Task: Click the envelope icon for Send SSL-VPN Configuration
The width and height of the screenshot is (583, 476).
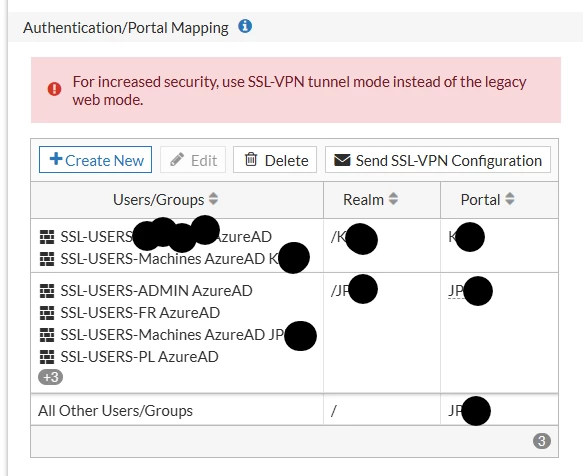Action: pos(342,160)
